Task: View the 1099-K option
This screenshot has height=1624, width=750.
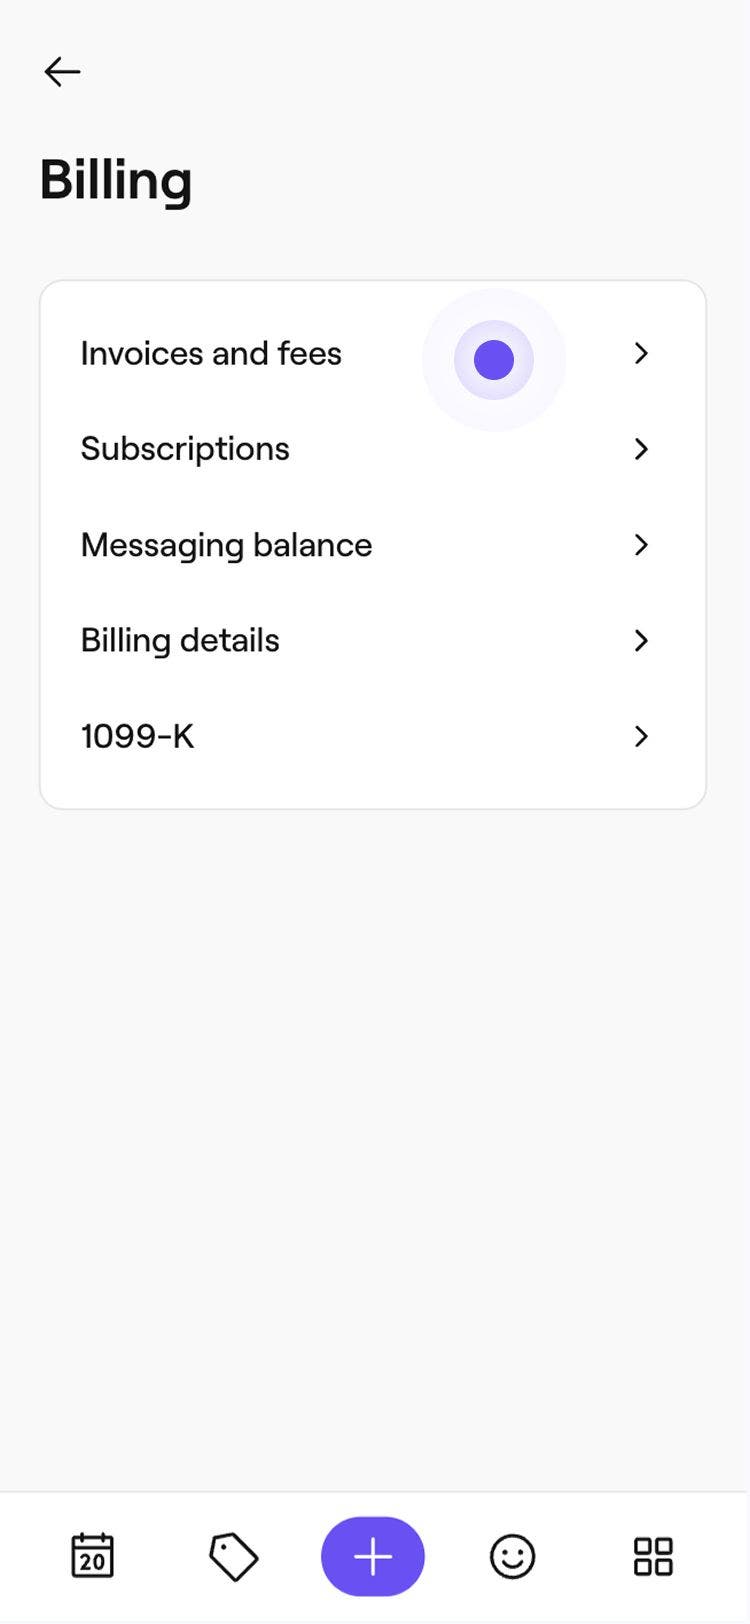Action: pyautogui.click(x=137, y=737)
